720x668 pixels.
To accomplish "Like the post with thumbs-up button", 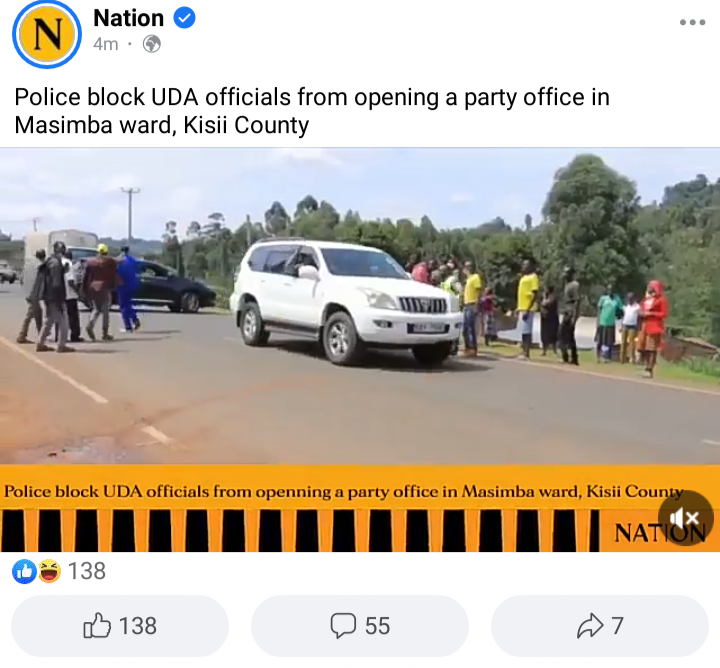I will pyautogui.click(x=120, y=626).
